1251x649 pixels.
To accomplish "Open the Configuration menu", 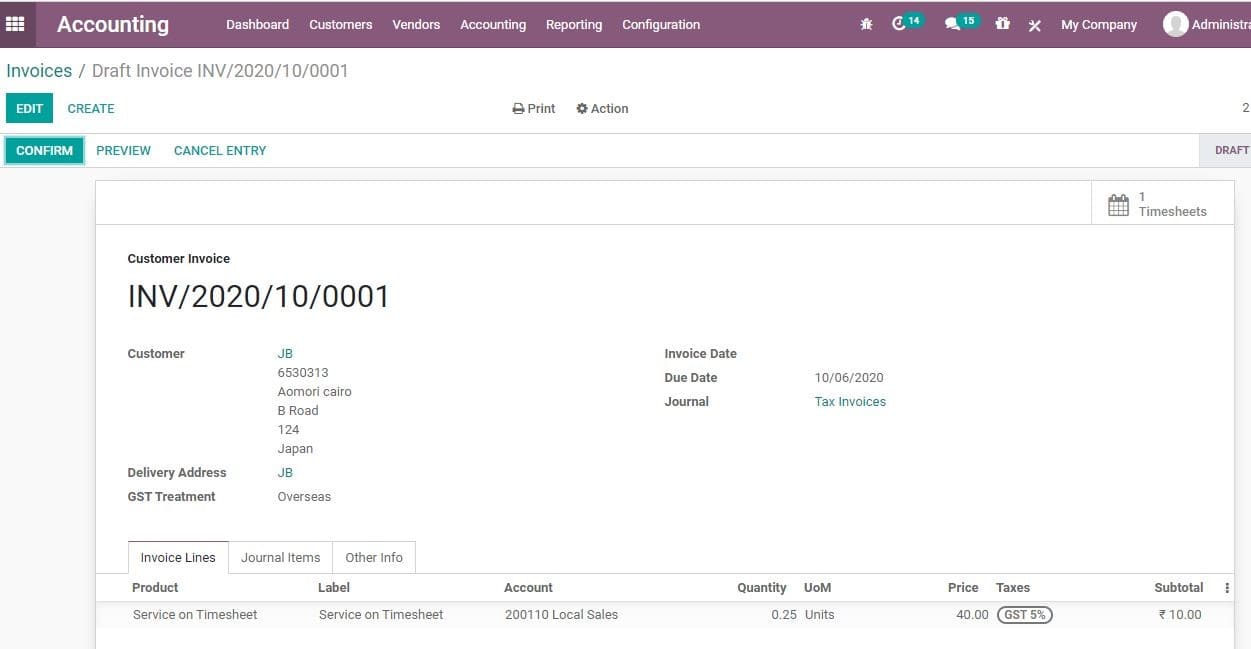I will [660, 24].
